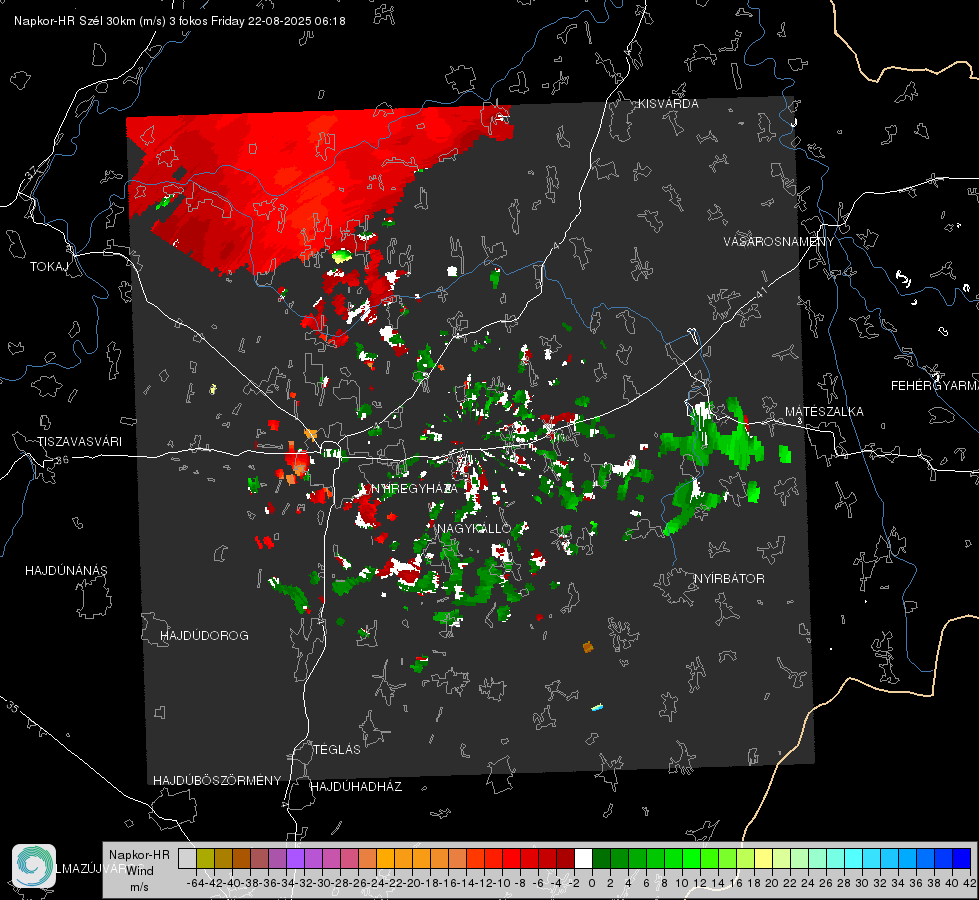The height and width of the screenshot is (900, 979).
Task: Select the HAJDÚHADHÁZ city label
Action: click(x=356, y=786)
